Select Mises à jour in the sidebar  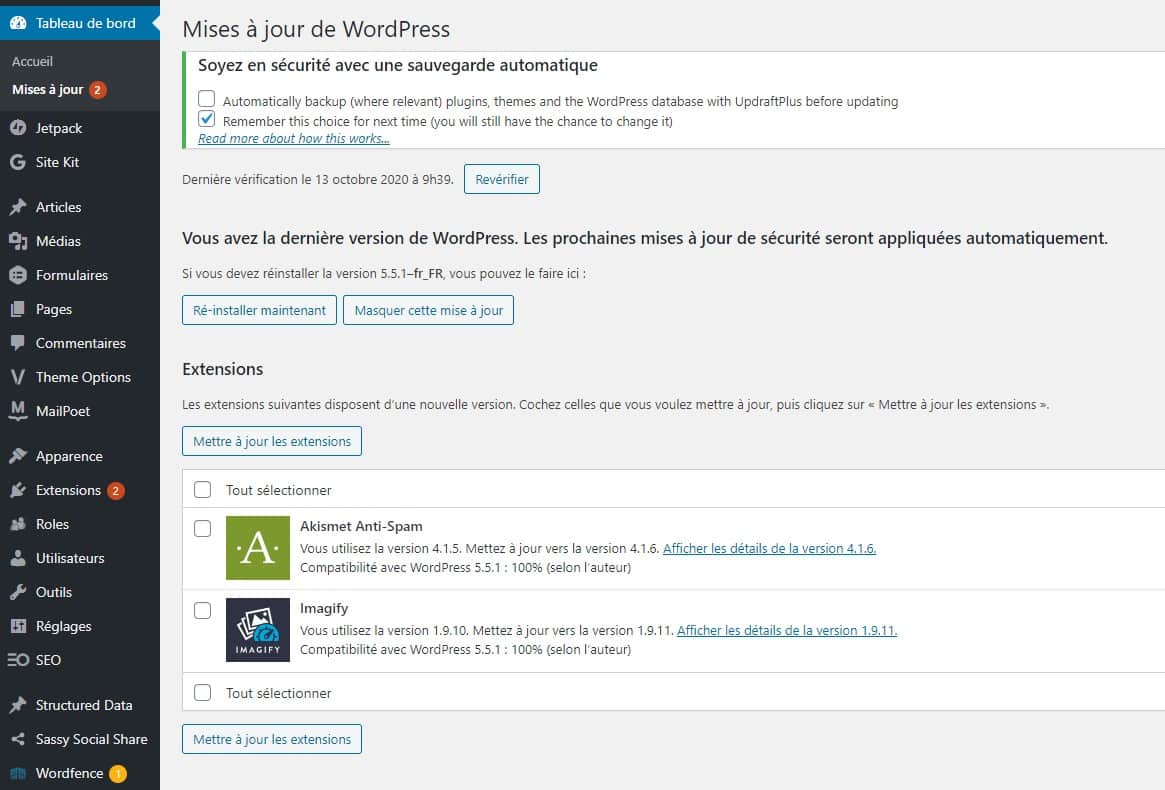(46, 89)
